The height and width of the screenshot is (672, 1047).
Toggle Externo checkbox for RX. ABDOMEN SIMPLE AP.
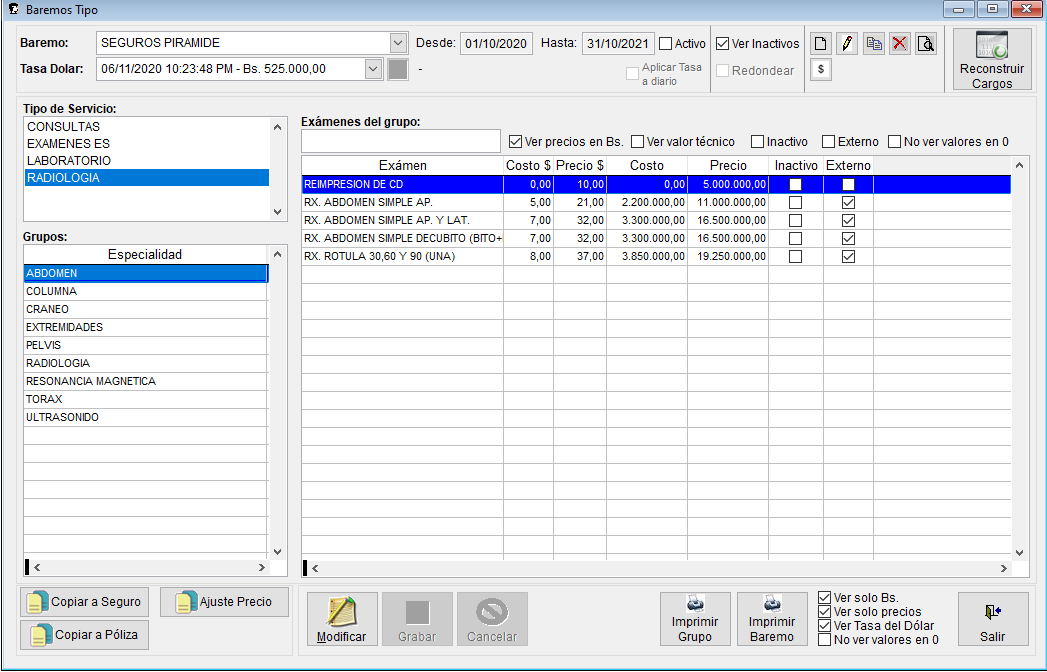click(849, 202)
